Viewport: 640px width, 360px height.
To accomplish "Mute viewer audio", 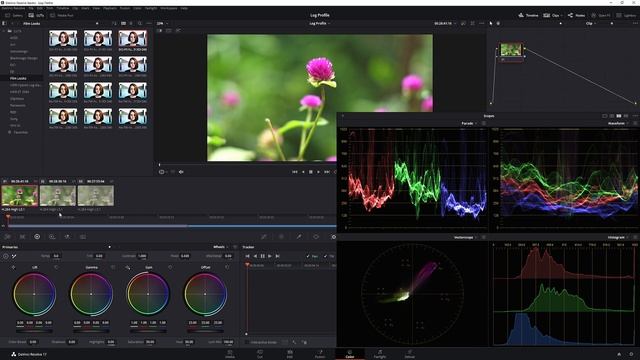I will tap(181, 172).
